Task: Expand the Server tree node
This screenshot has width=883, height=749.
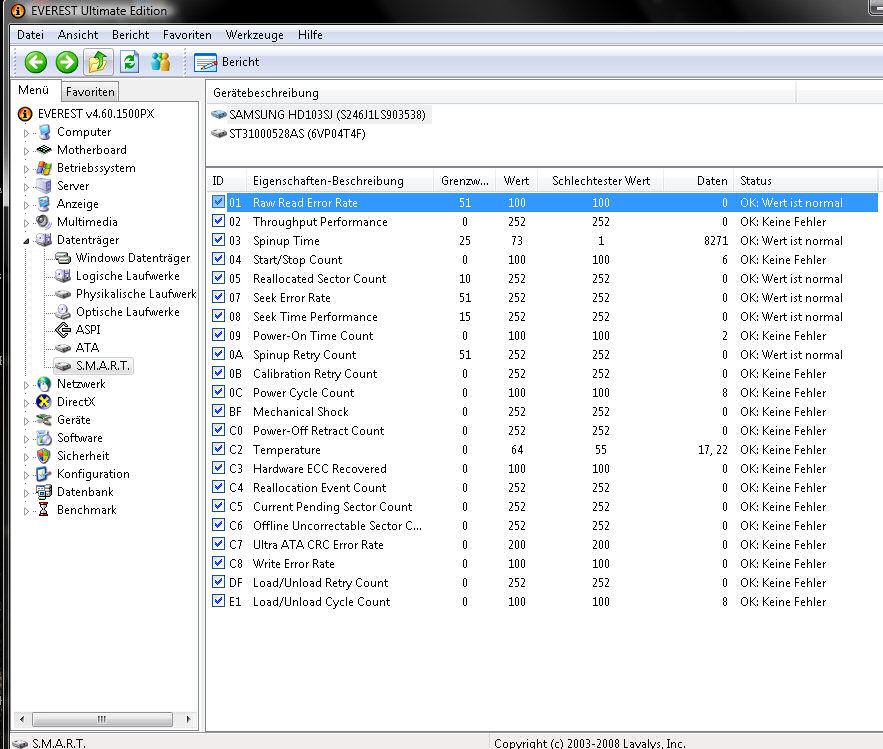Action: tap(26, 187)
